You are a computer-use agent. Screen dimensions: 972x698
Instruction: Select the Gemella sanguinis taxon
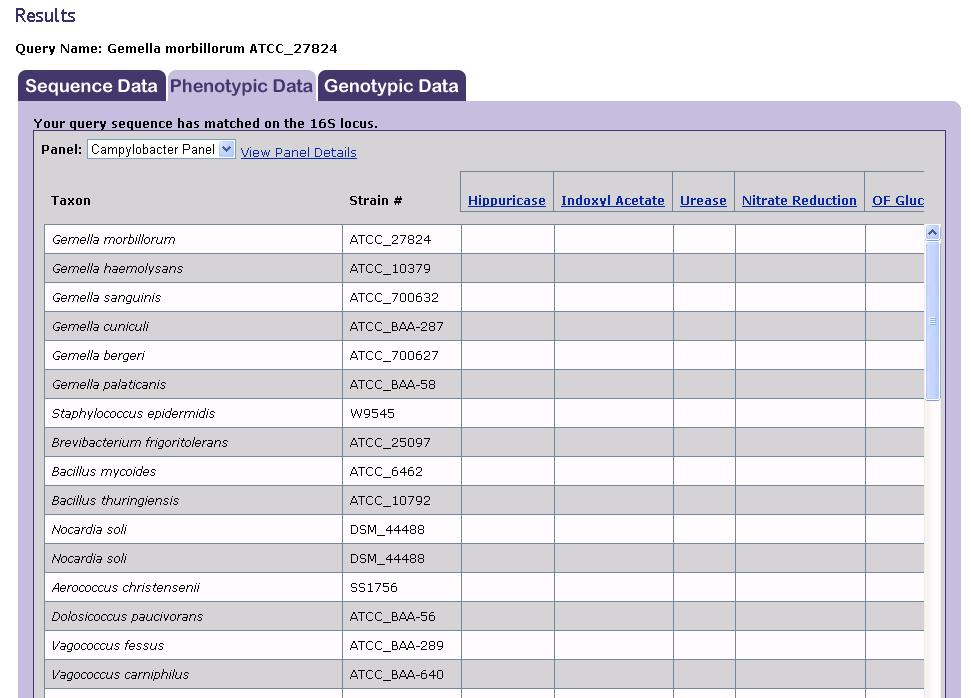(x=106, y=298)
